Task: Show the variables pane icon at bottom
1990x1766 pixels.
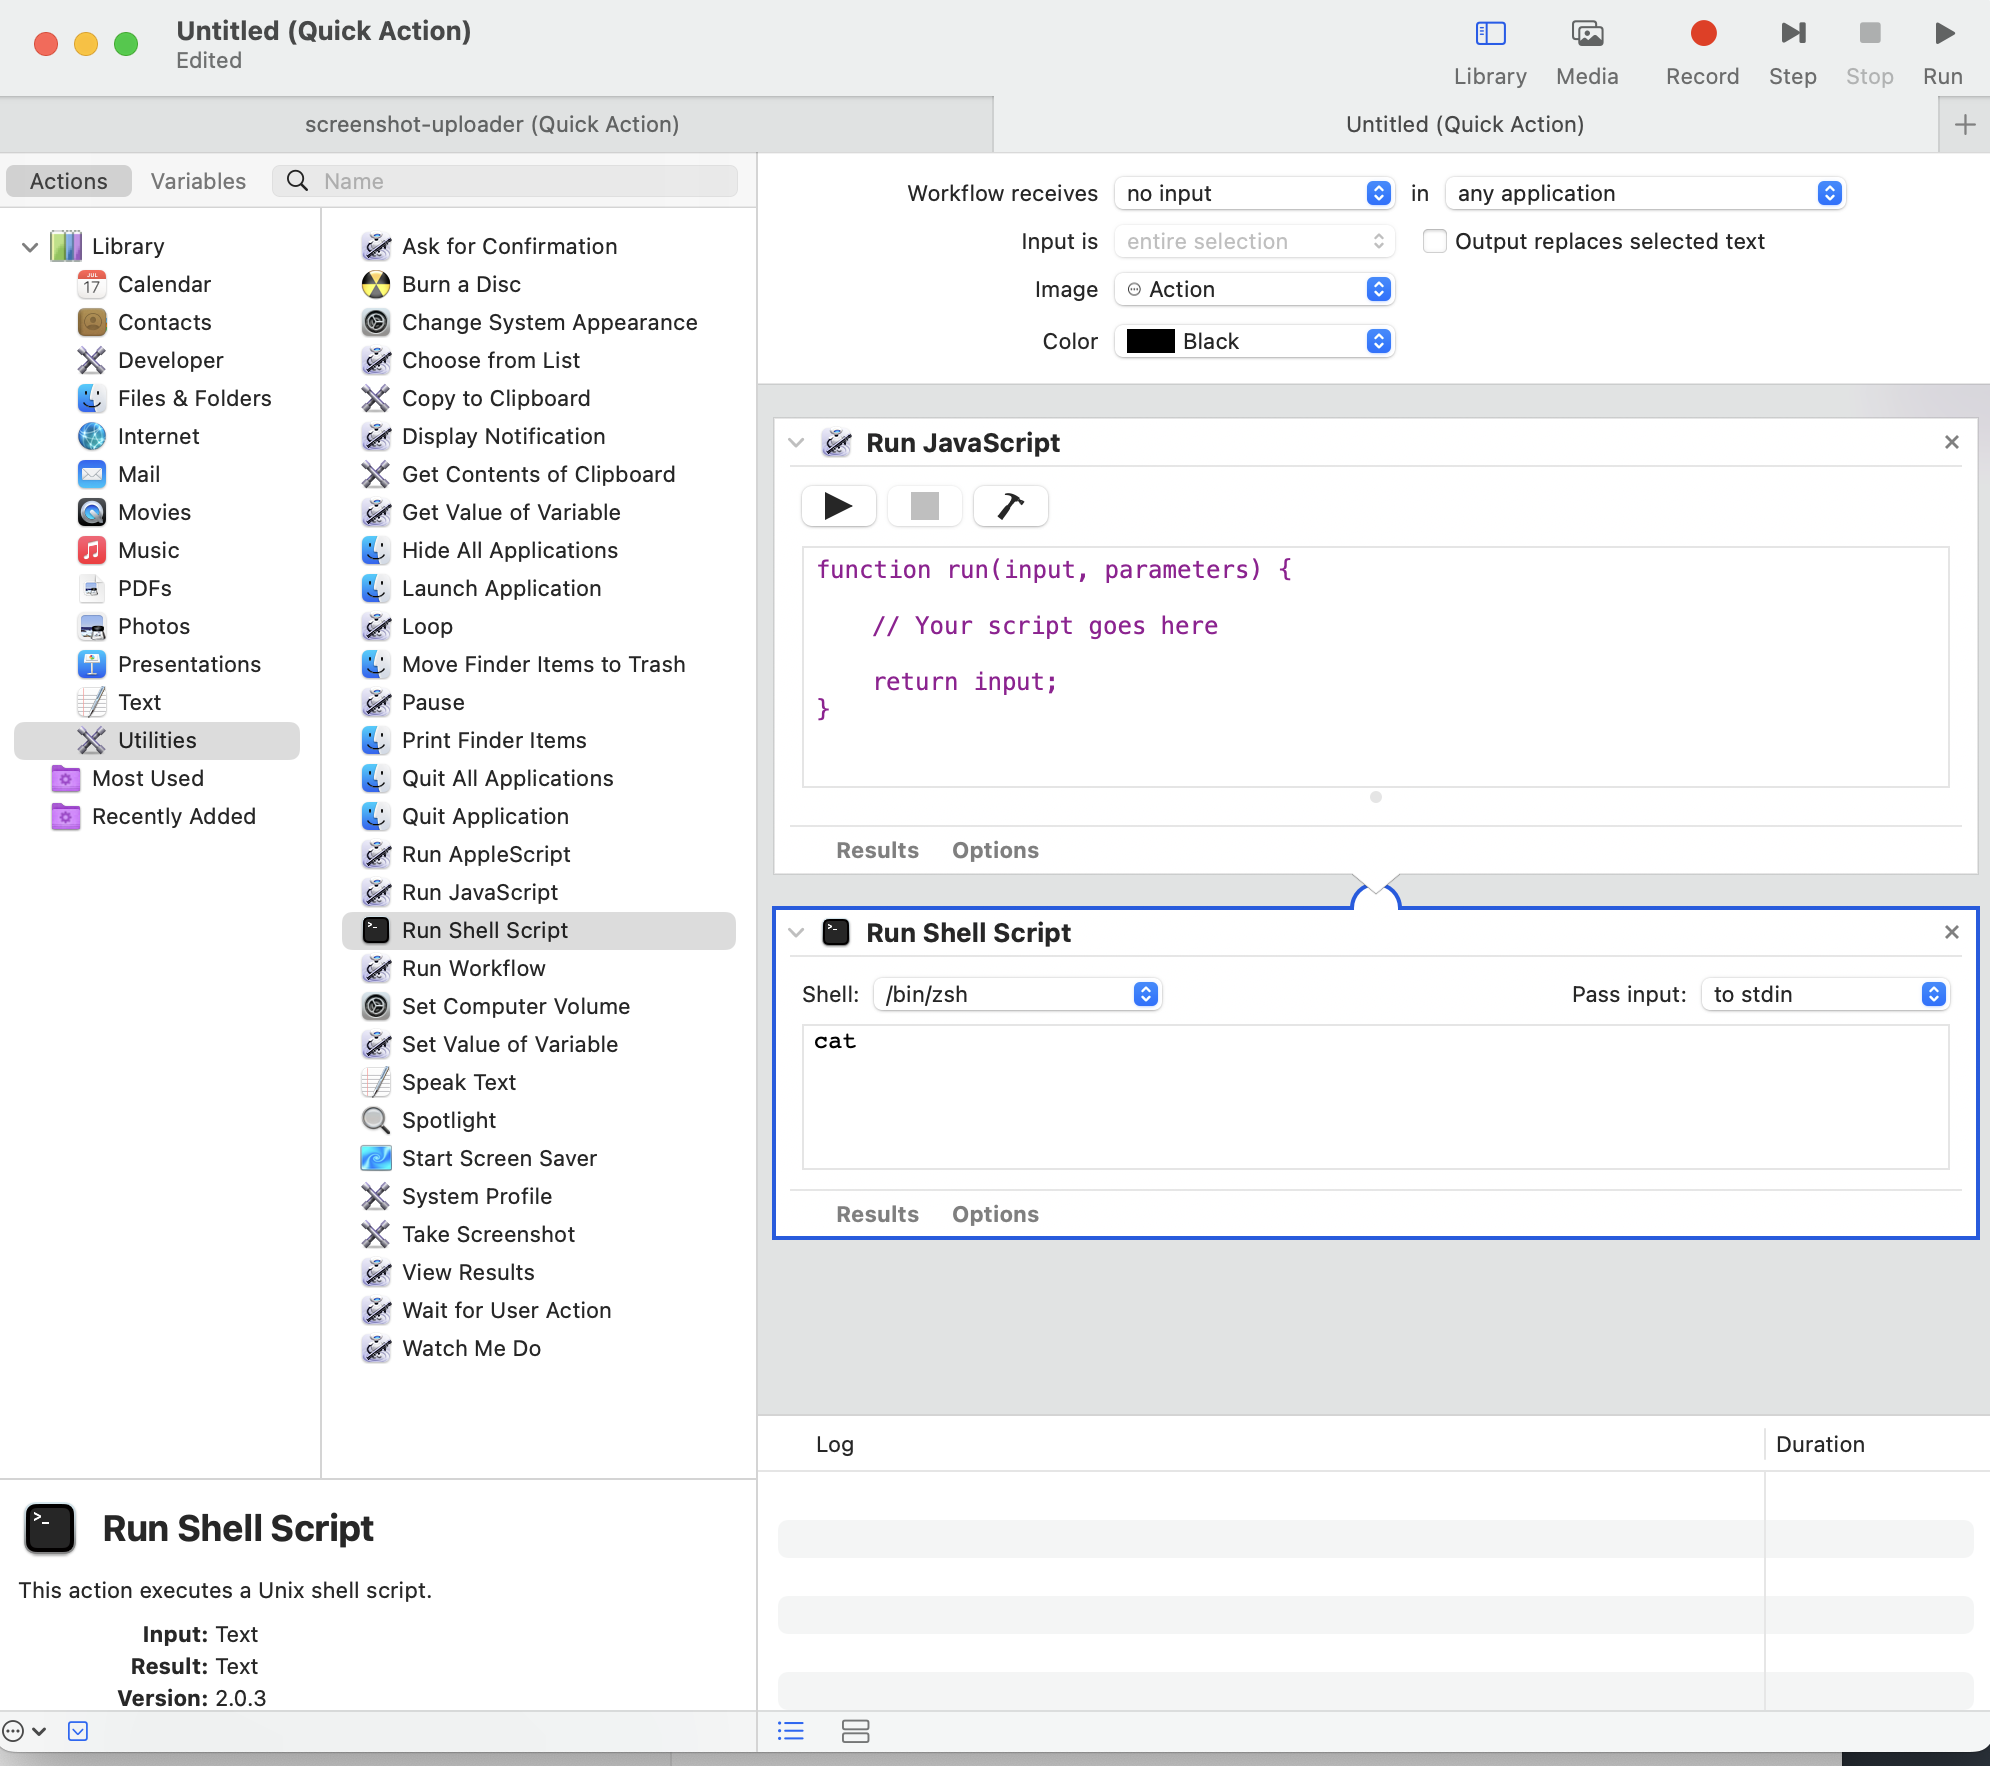Action: (x=855, y=1731)
